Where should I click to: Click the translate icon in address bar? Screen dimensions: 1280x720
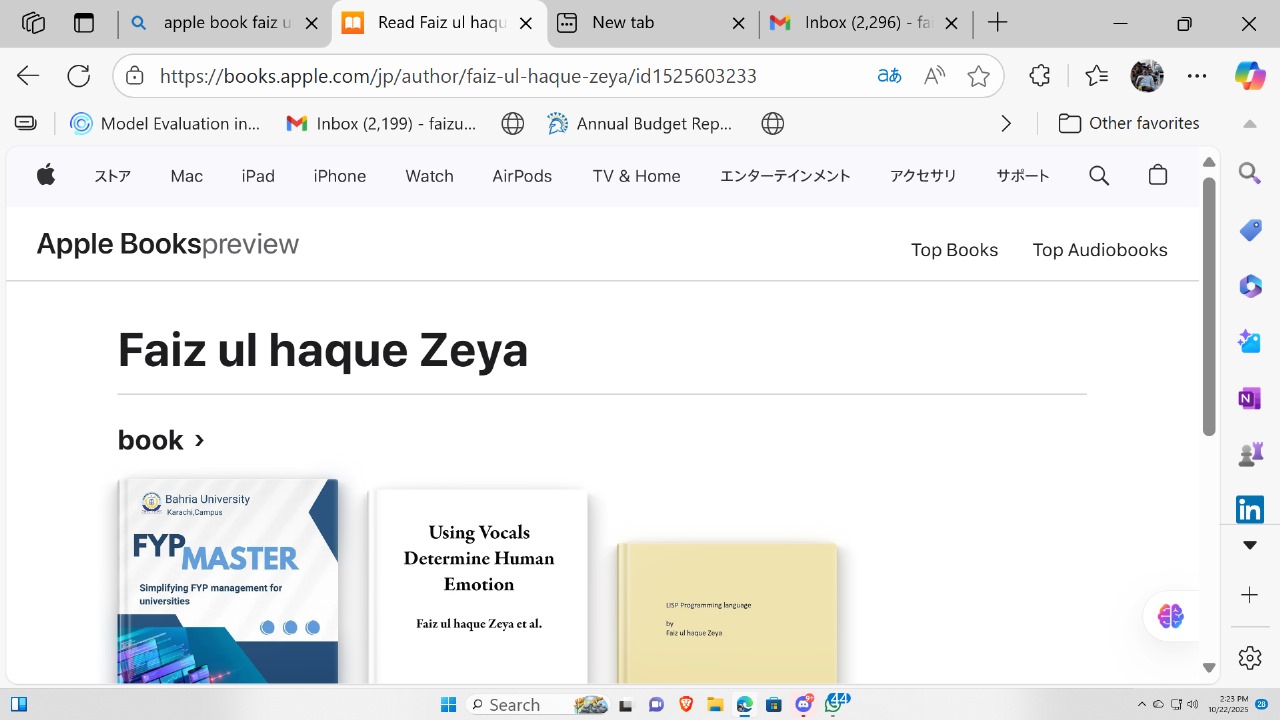[889, 76]
